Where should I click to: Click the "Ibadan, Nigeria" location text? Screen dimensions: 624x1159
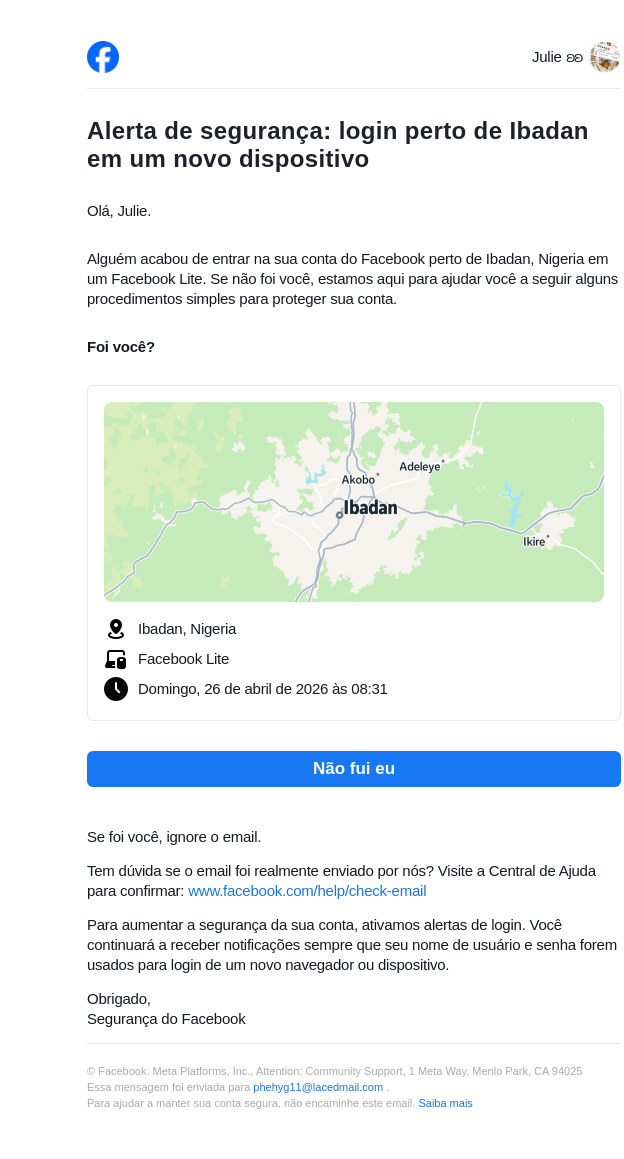coord(187,629)
